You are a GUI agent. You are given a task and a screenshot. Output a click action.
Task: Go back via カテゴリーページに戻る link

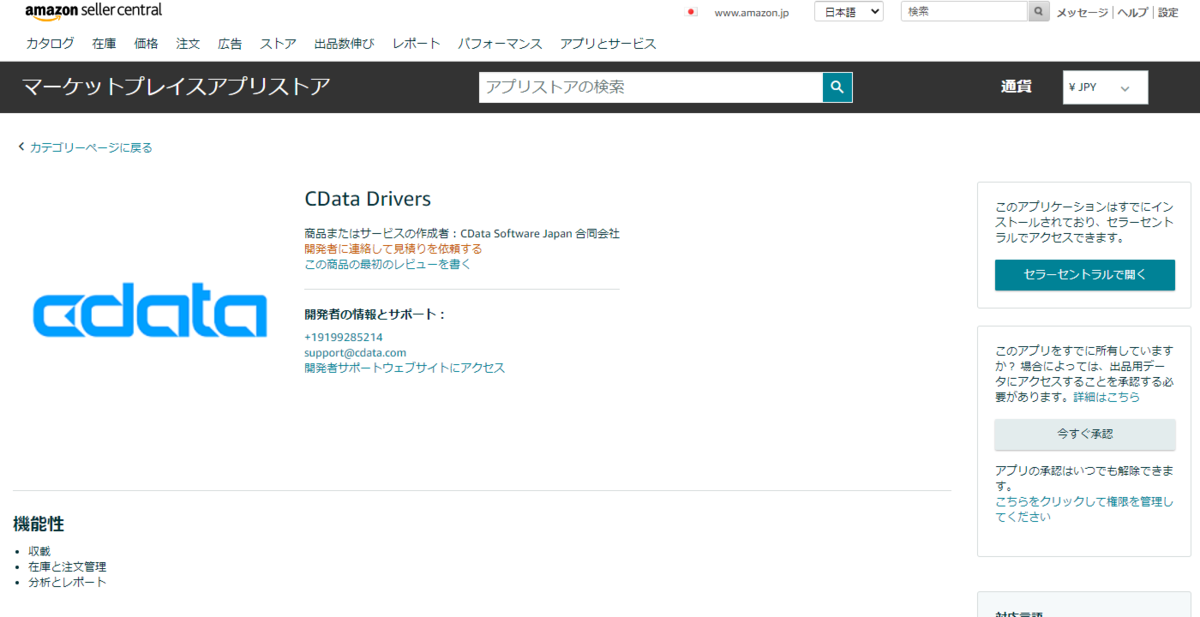click(x=91, y=147)
